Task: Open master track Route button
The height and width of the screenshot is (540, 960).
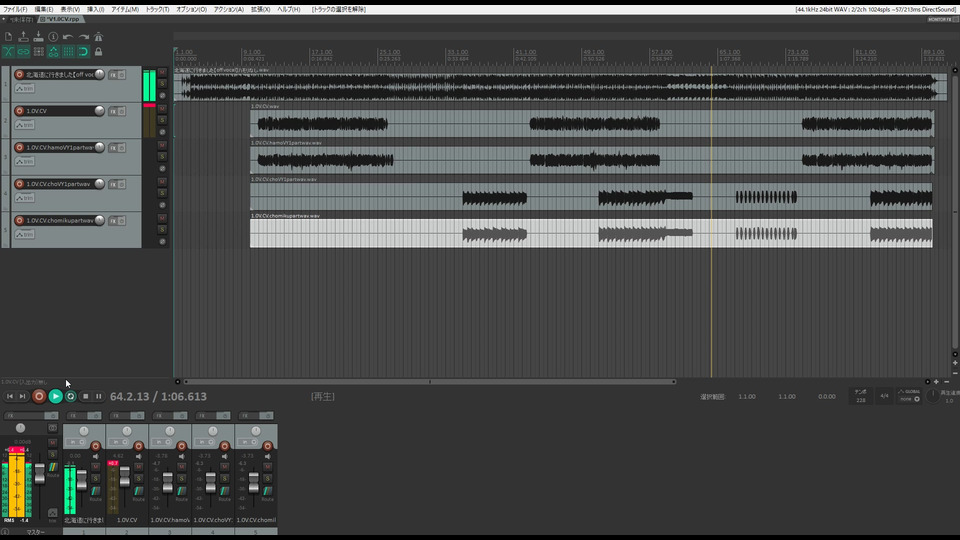Action: click(53, 469)
